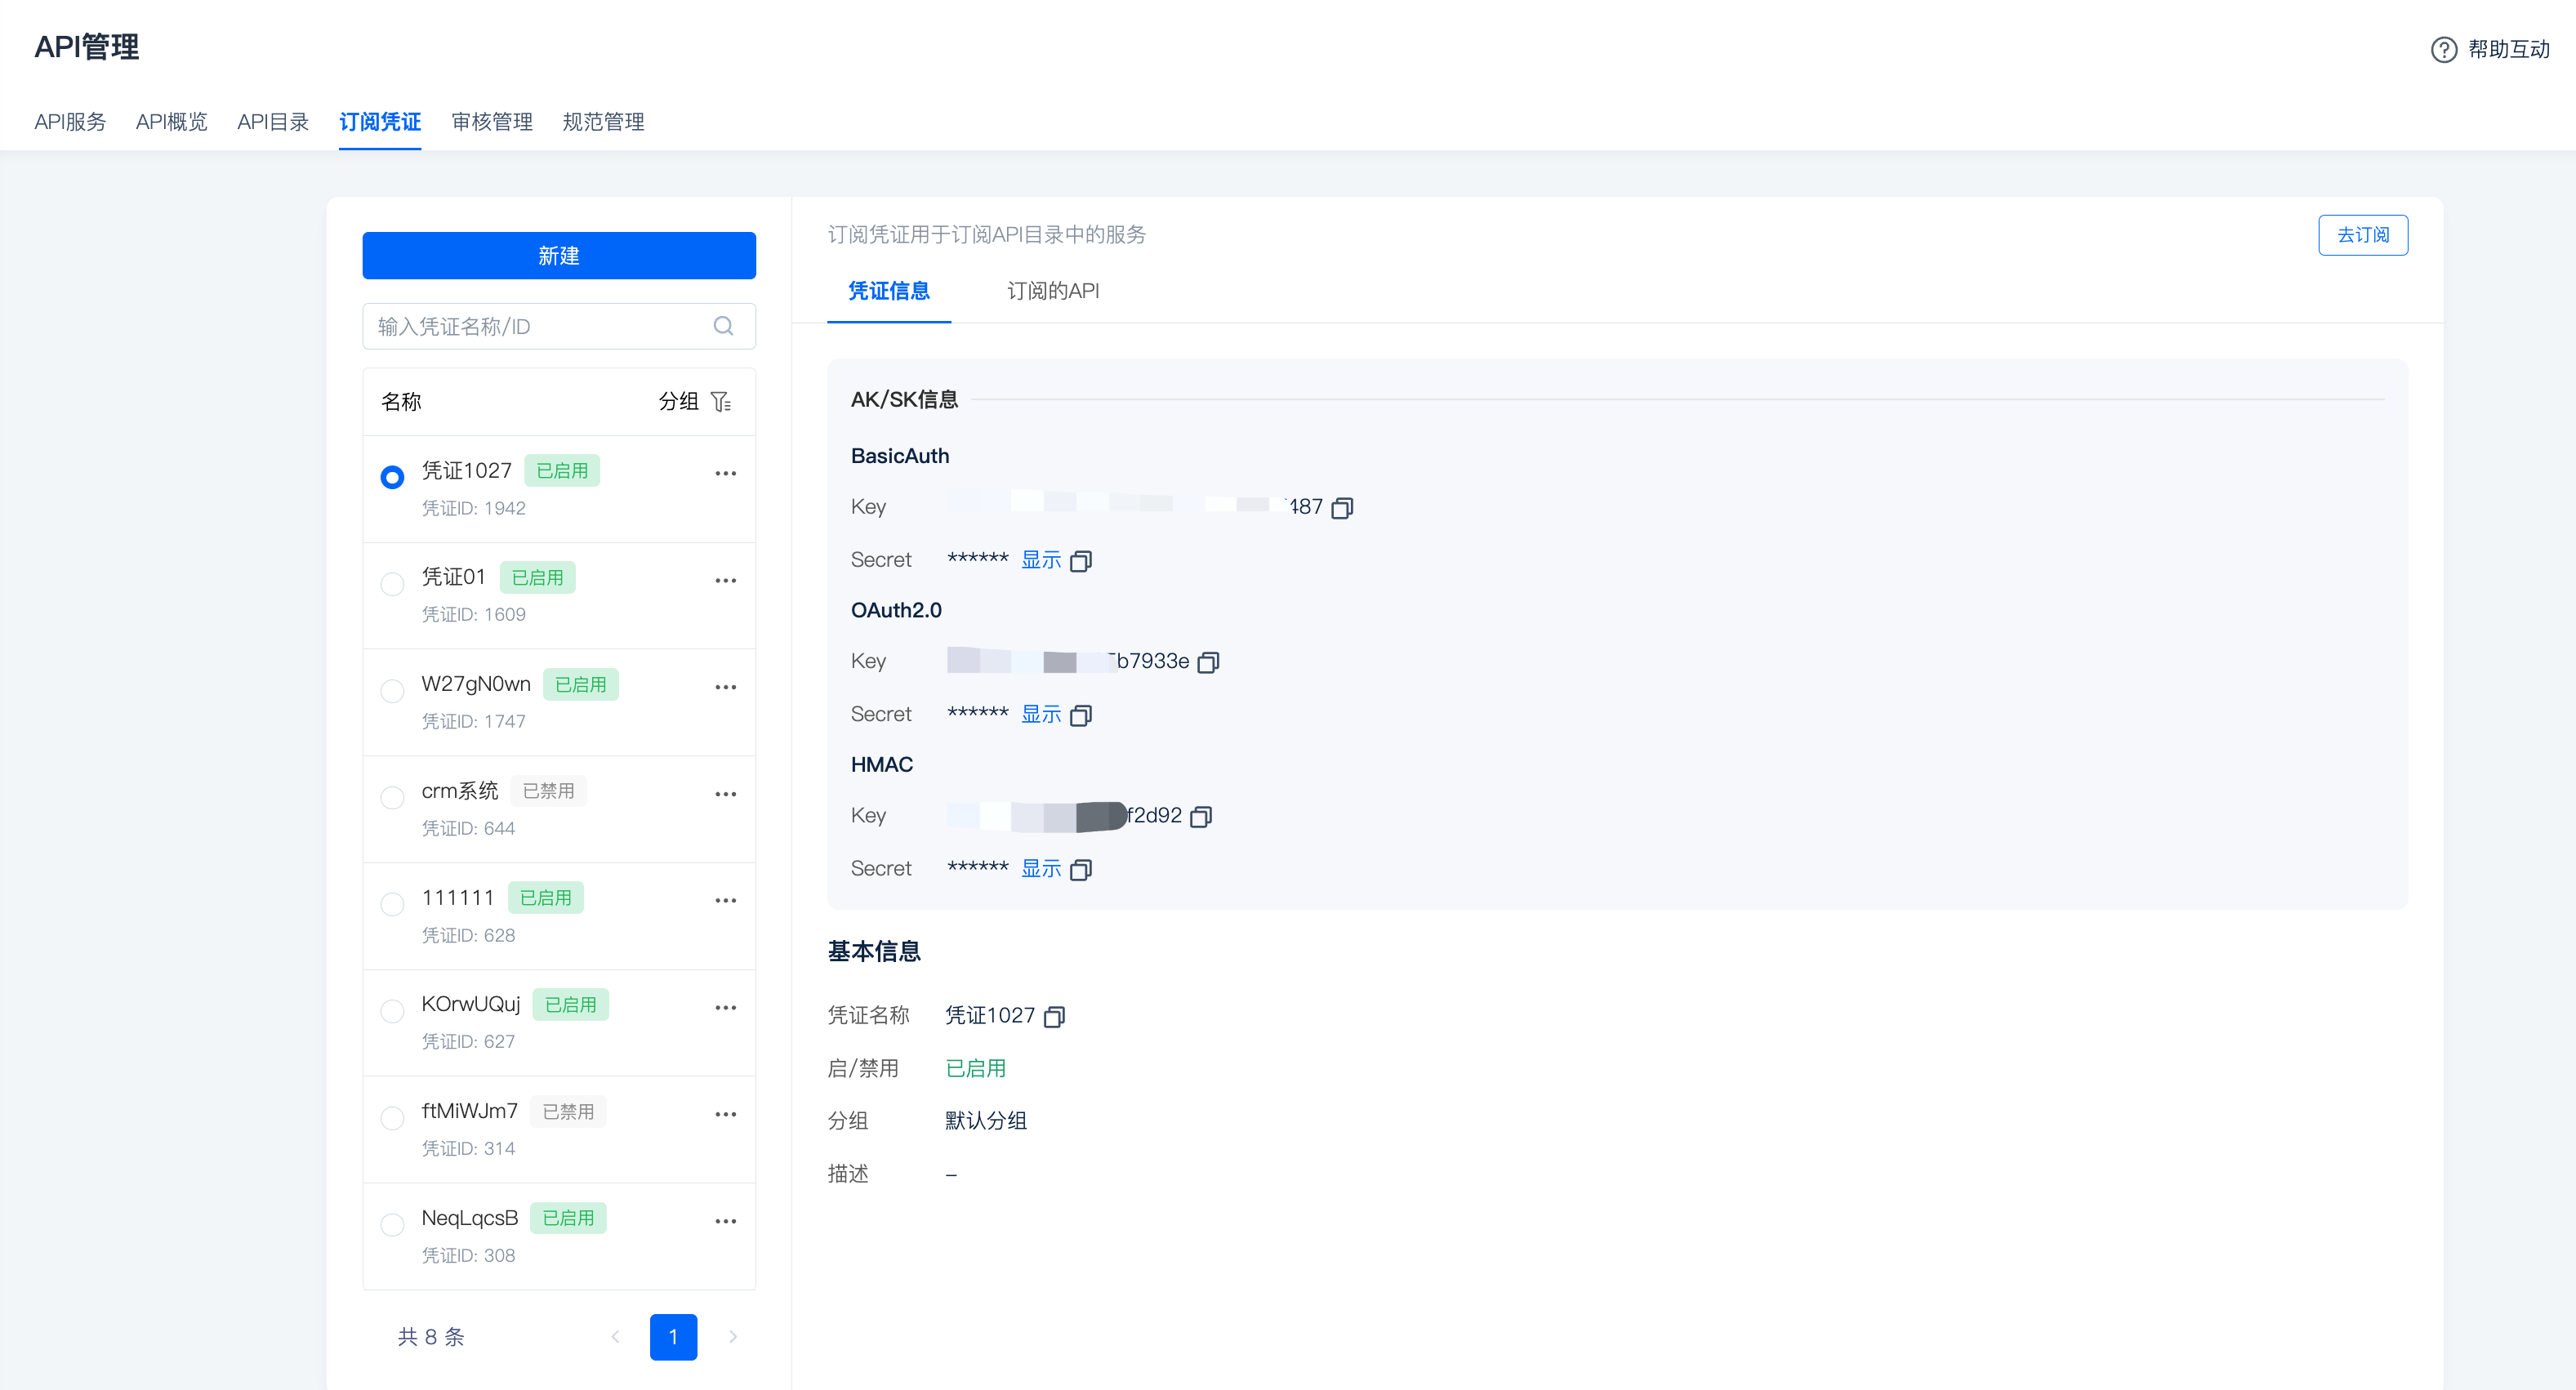The width and height of the screenshot is (2576, 1390).
Task: Open more options for crm系统
Action: click(x=725, y=794)
